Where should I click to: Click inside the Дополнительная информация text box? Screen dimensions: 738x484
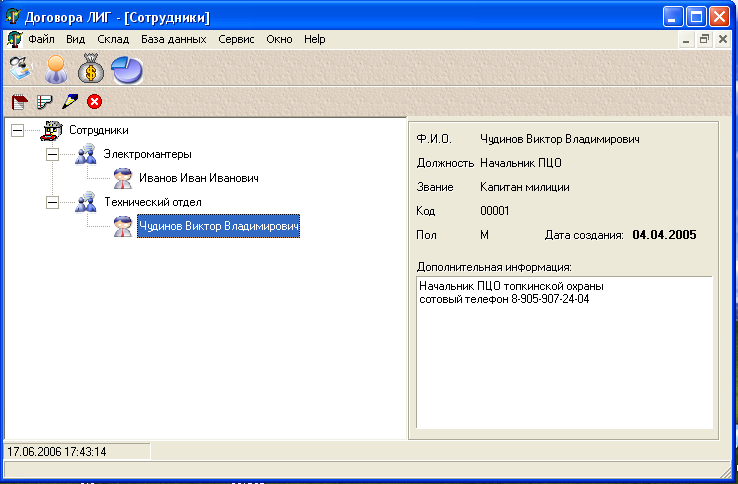[x=564, y=352]
